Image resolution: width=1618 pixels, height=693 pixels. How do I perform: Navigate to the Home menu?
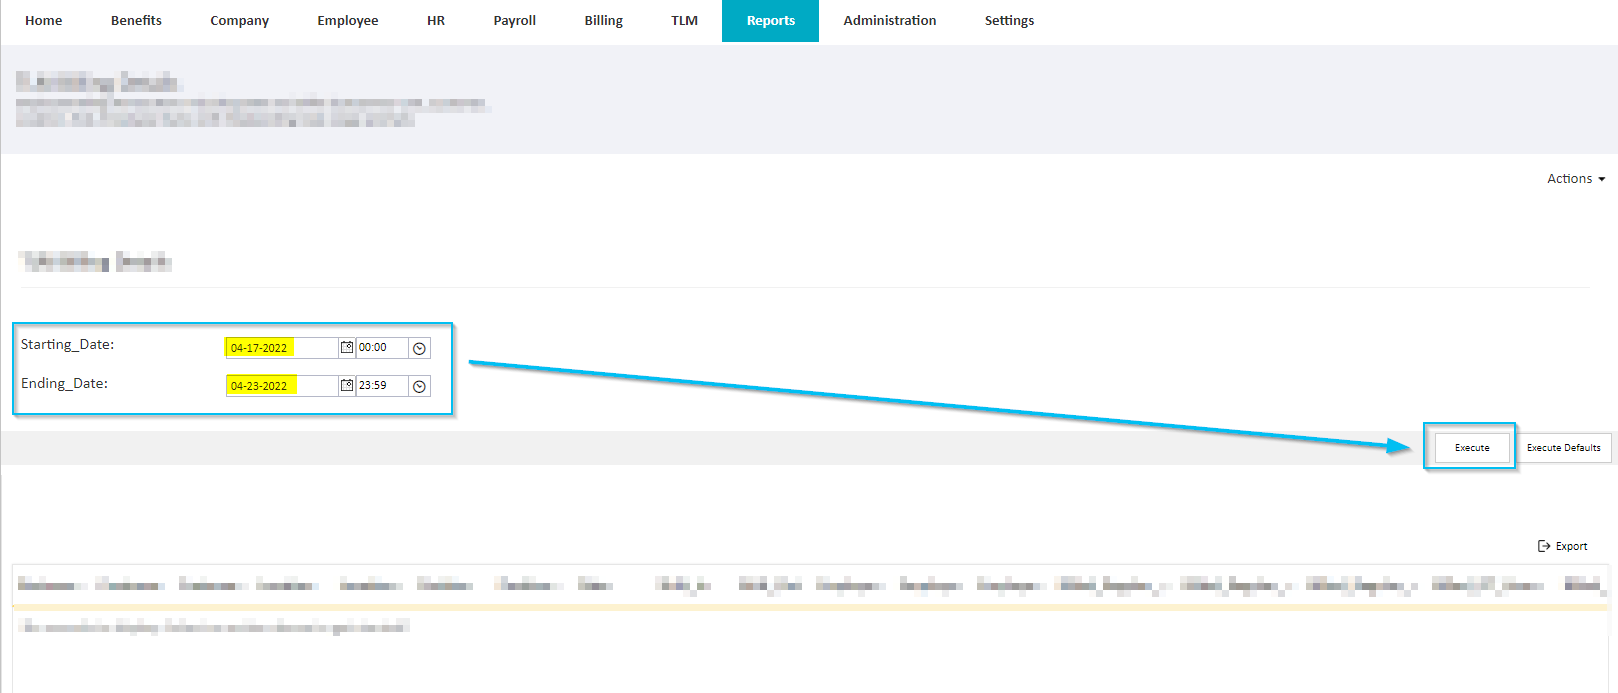44,21
